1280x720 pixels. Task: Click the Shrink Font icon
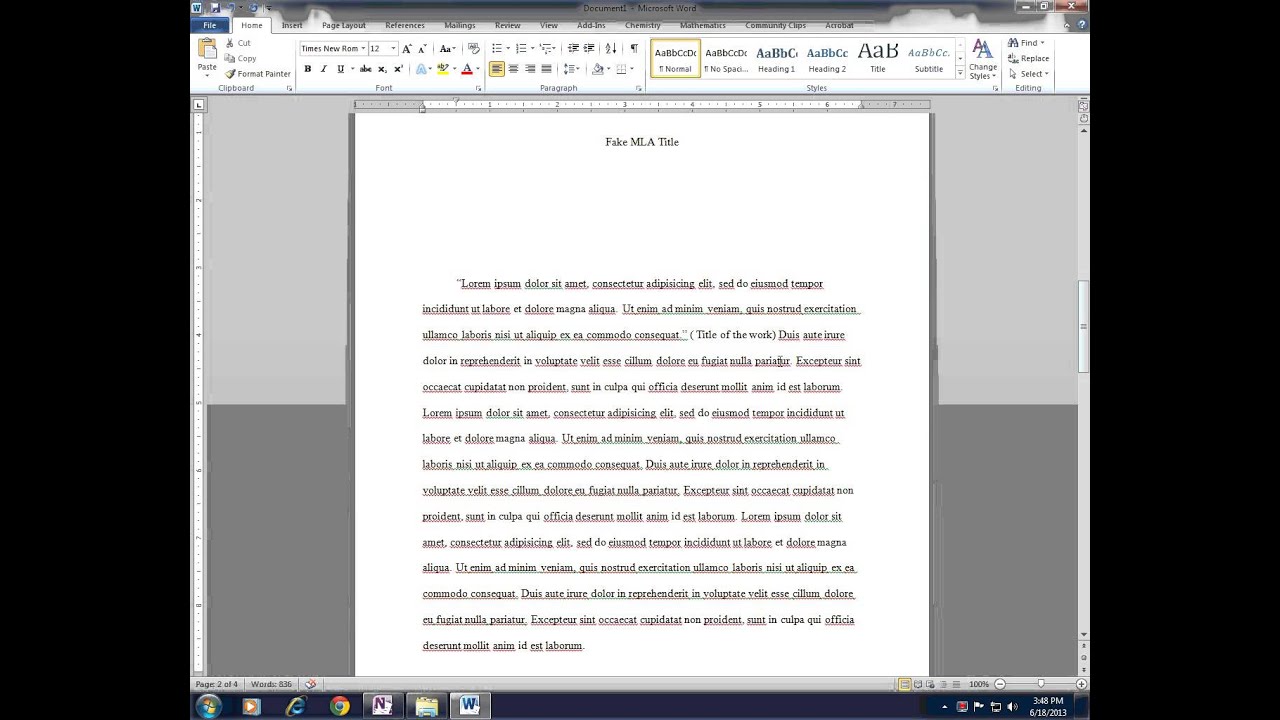click(422, 48)
